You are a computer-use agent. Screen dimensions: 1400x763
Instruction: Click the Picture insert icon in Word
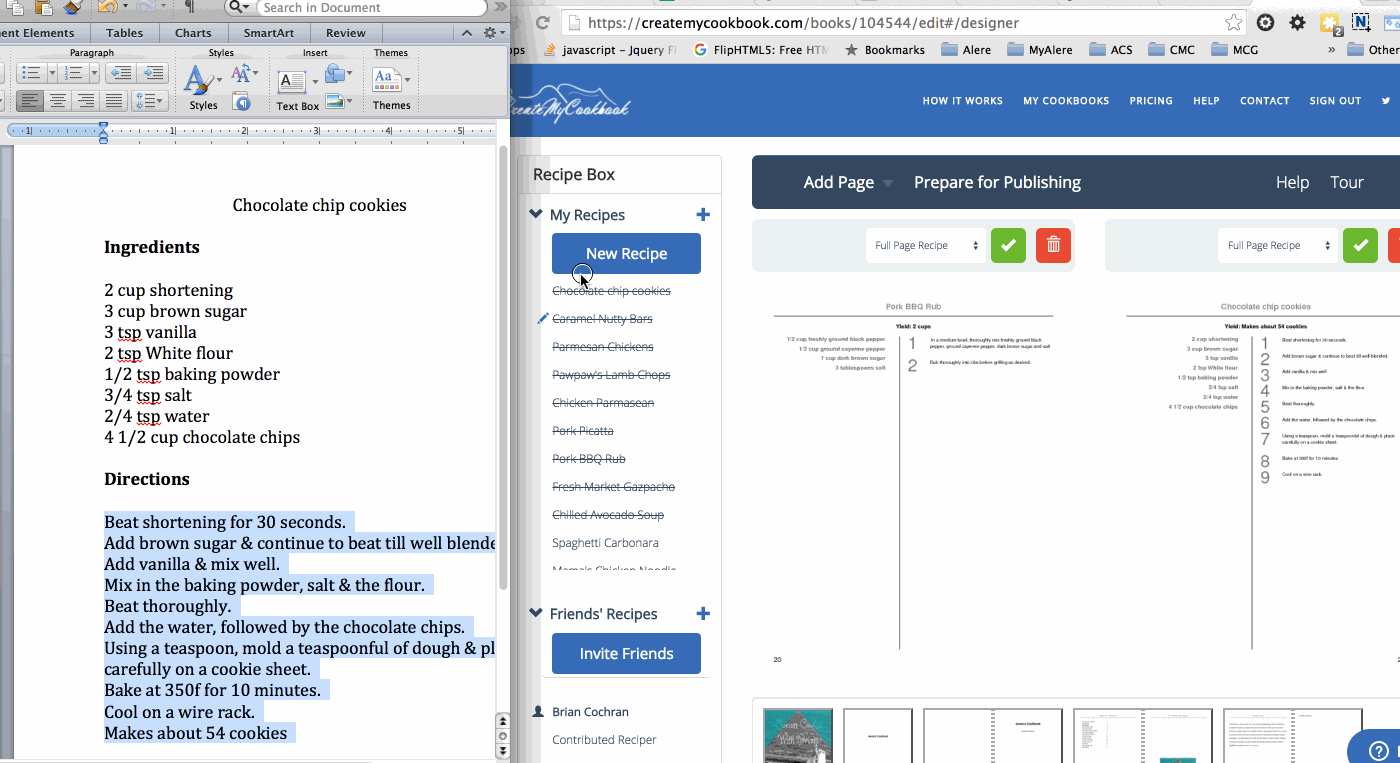point(335,101)
